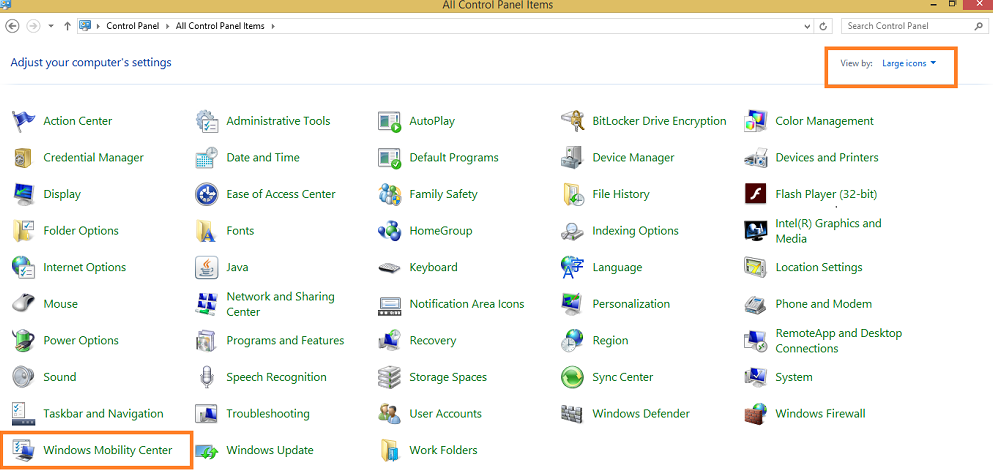The width and height of the screenshot is (993, 472).
Task: Open the Internet Options link
Action: point(85,267)
